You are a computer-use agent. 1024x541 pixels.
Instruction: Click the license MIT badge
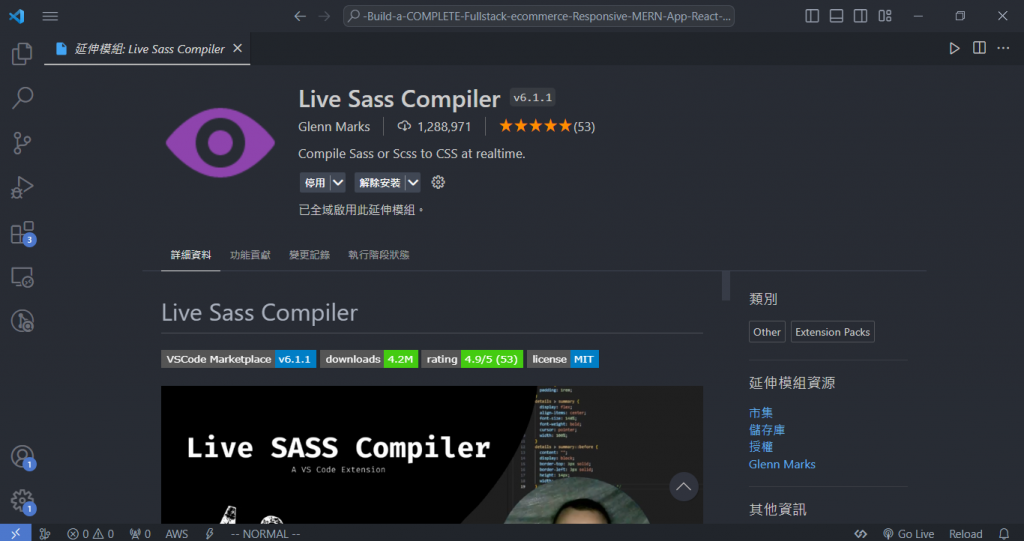pos(563,359)
